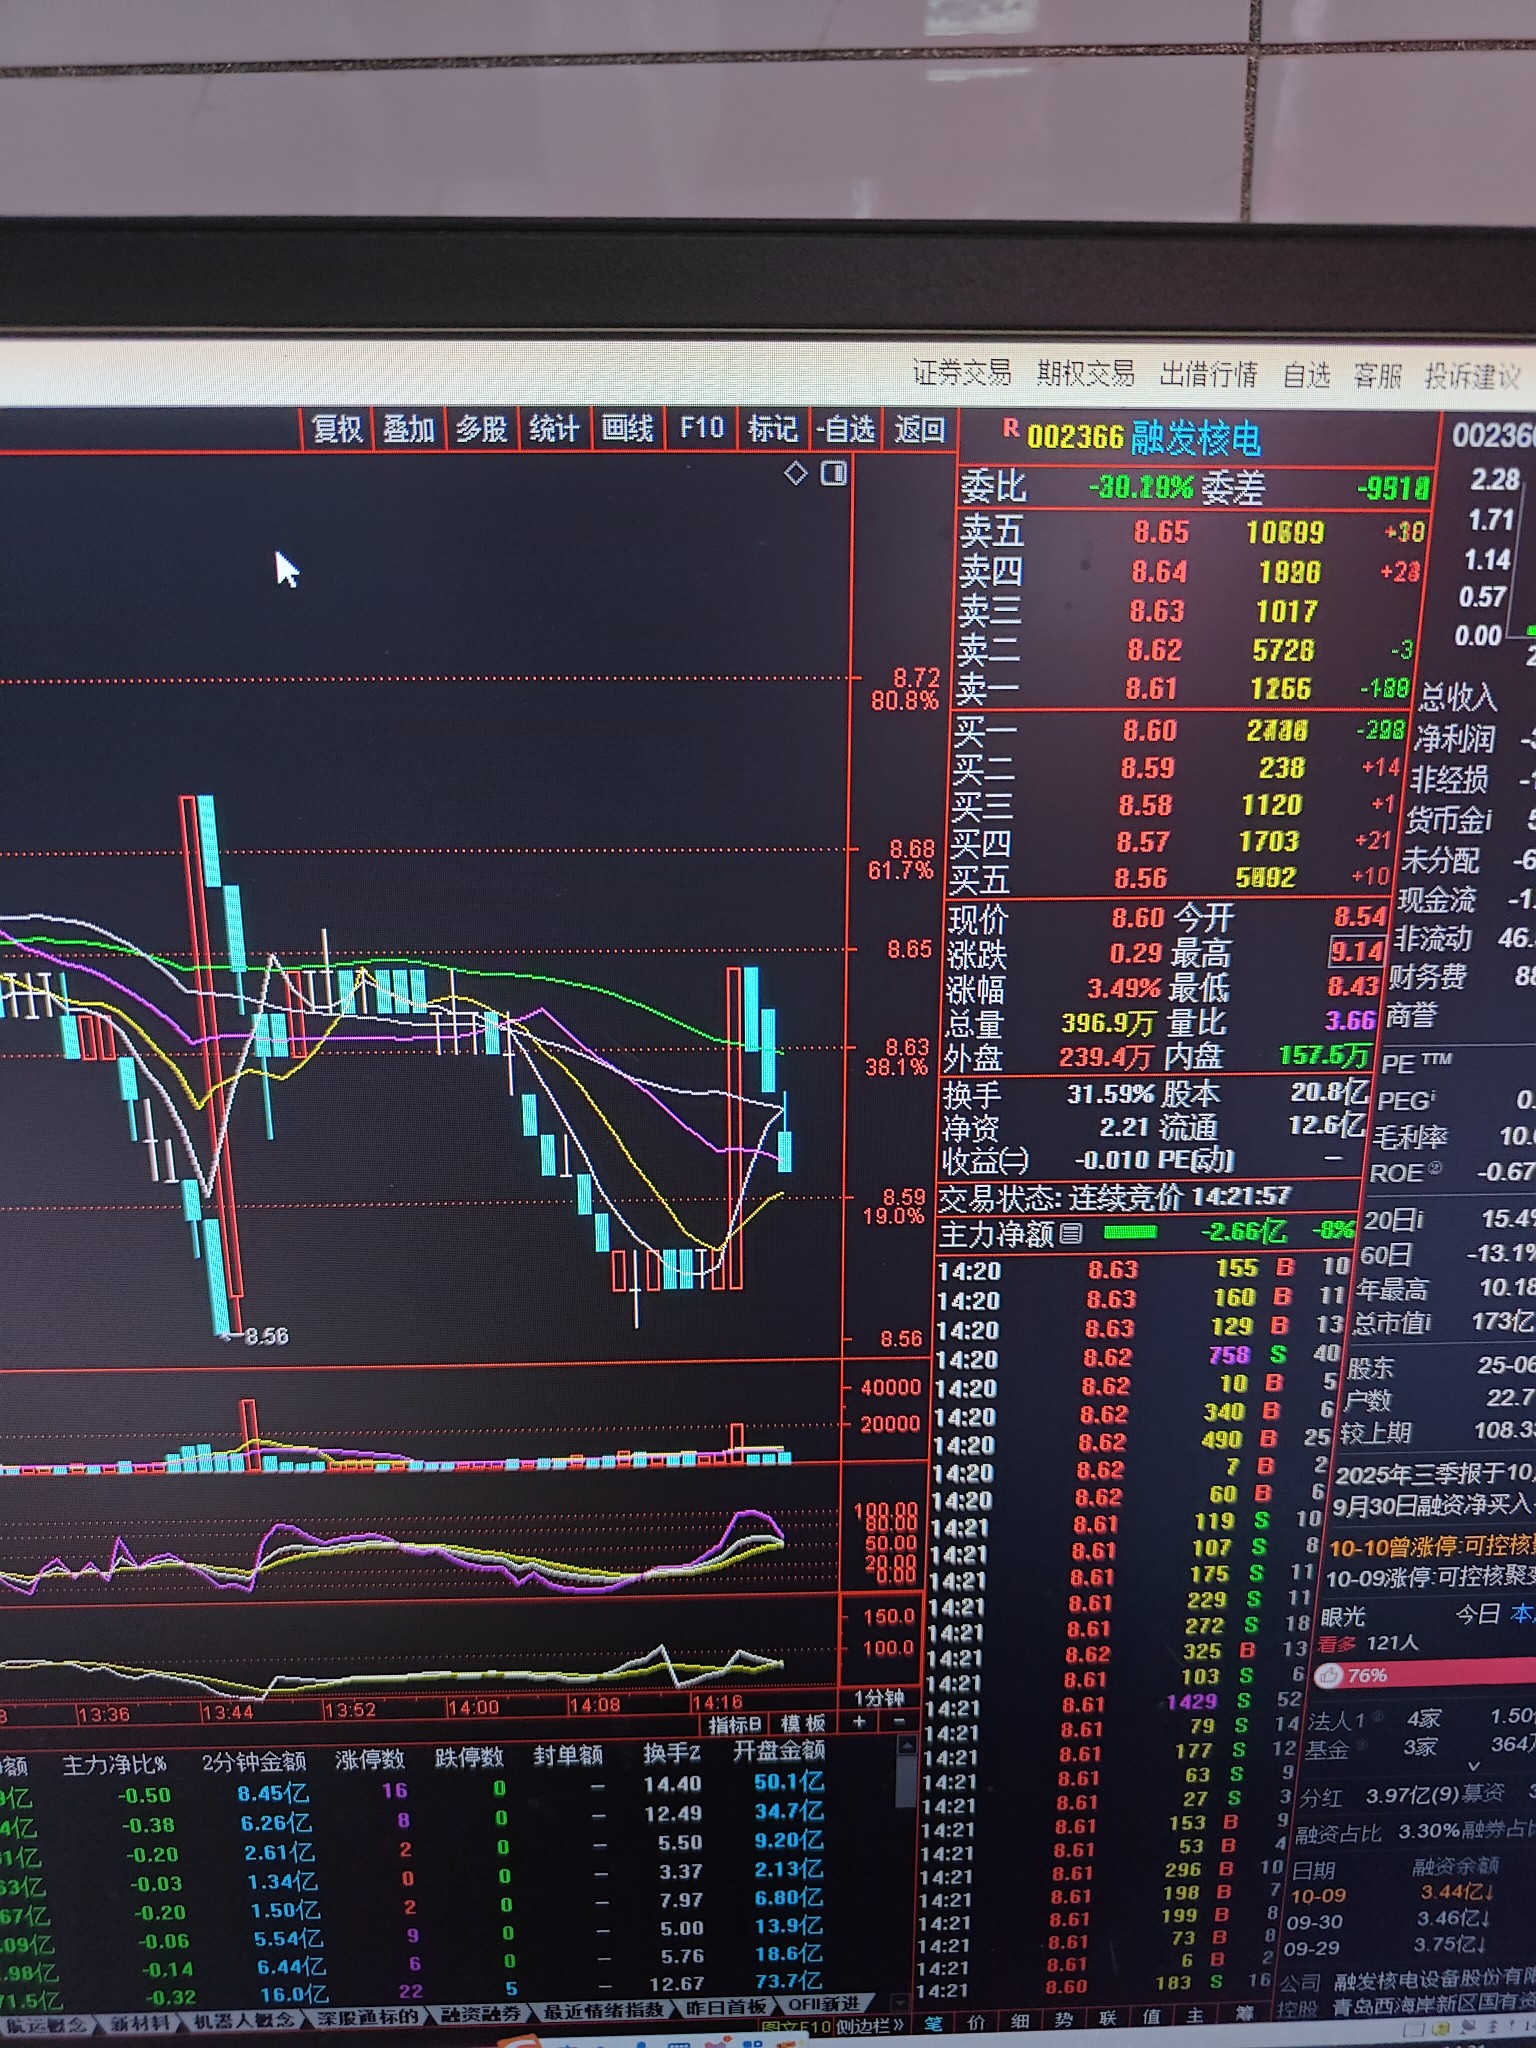Select the 融资融券 sector tab
The image size is (1536, 2048).
[x=480, y=2014]
